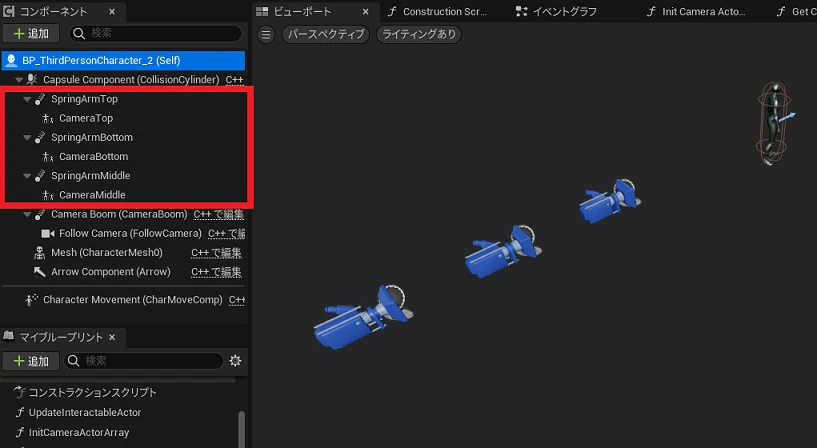817x448 pixels.
Task: Close the Viewport tab
Action: [x=366, y=11]
